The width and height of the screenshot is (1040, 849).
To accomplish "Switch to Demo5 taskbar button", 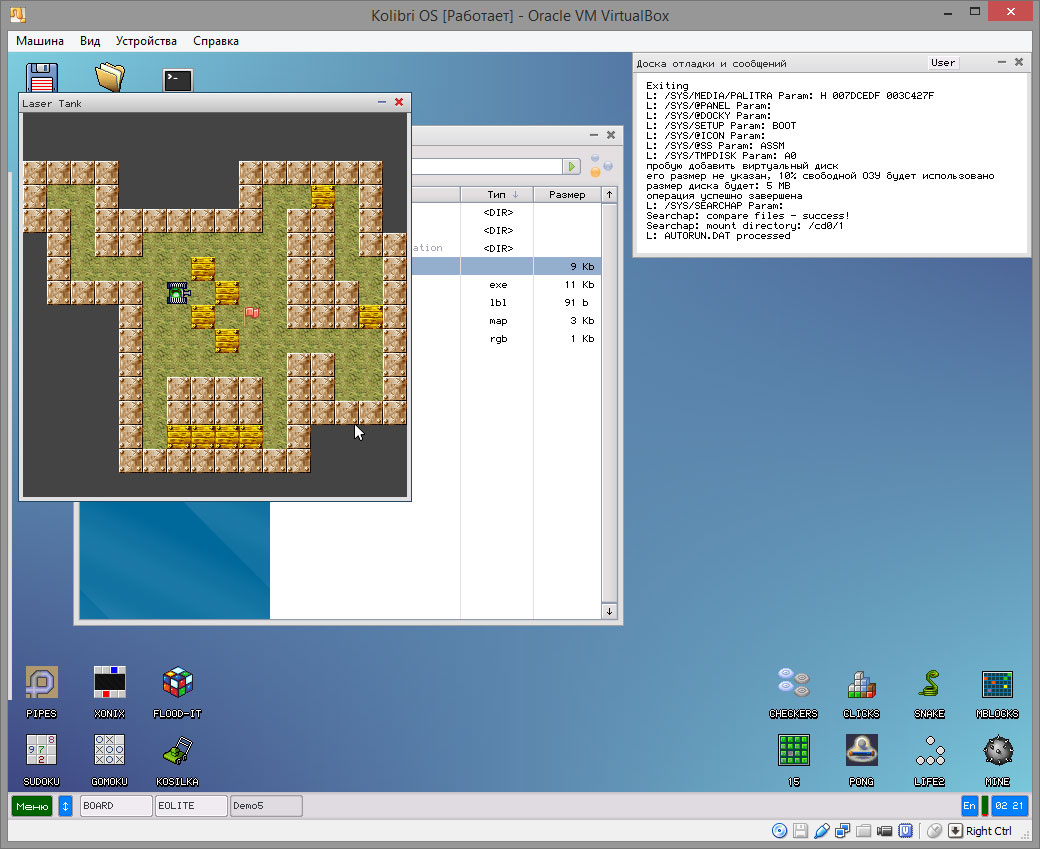I will click(266, 806).
